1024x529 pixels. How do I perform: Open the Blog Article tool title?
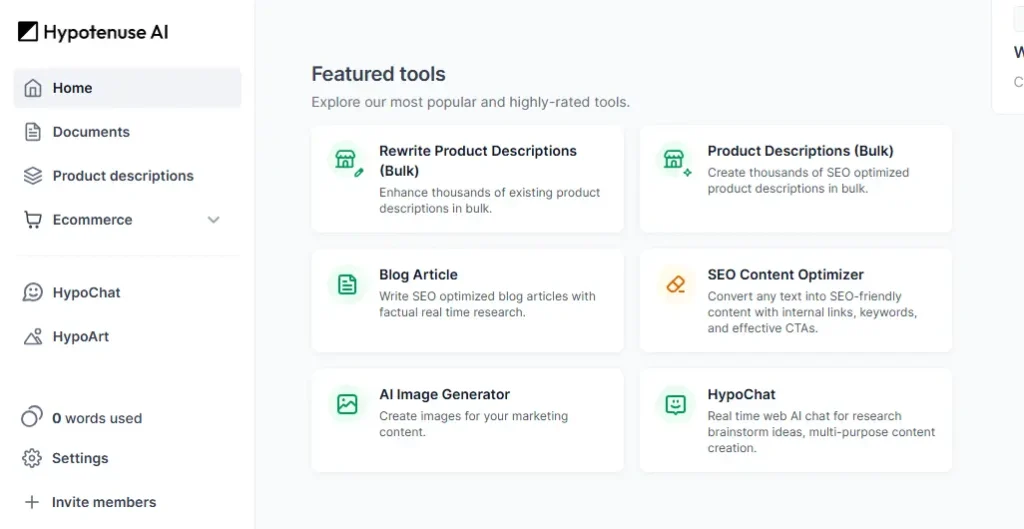click(x=418, y=274)
